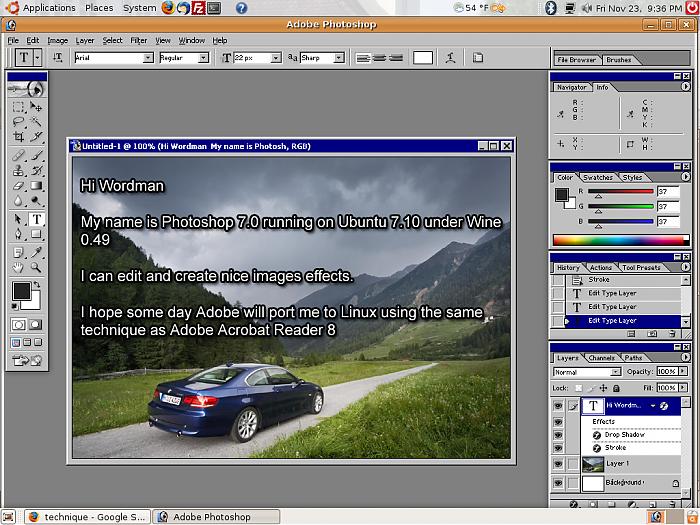Select the Hand tool

[19, 268]
